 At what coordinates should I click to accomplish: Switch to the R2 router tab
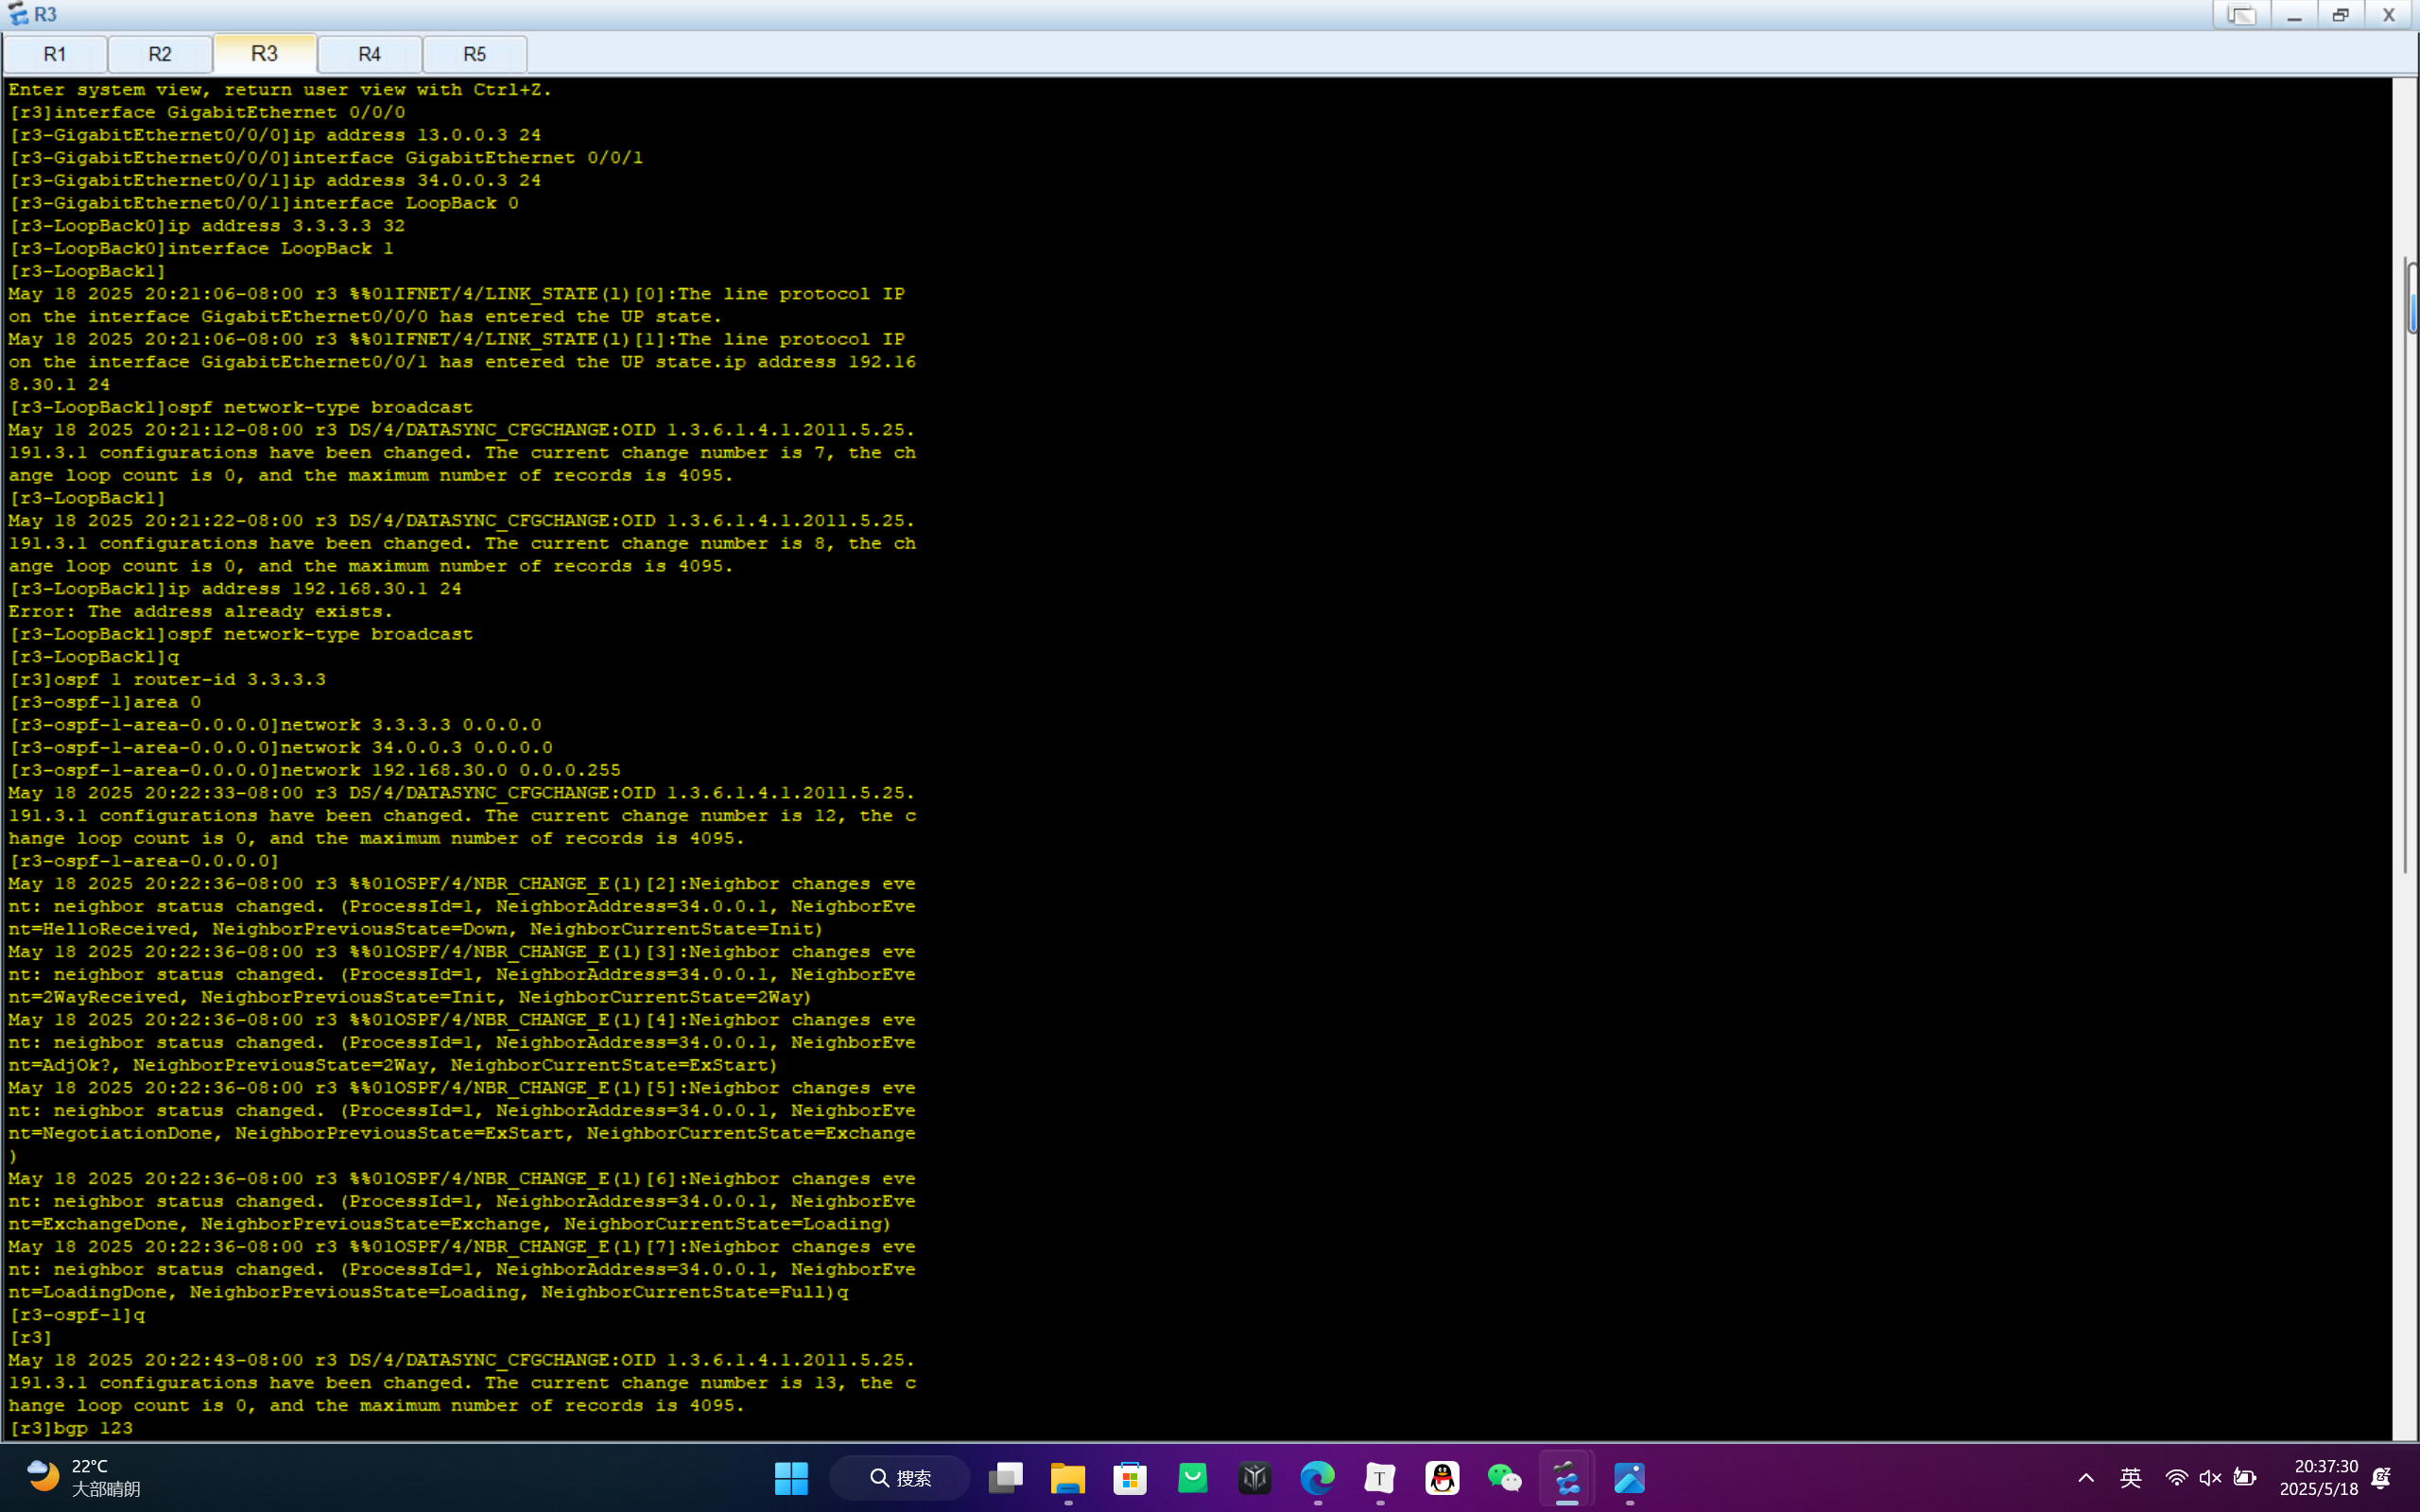pyautogui.click(x=160, y=54)
